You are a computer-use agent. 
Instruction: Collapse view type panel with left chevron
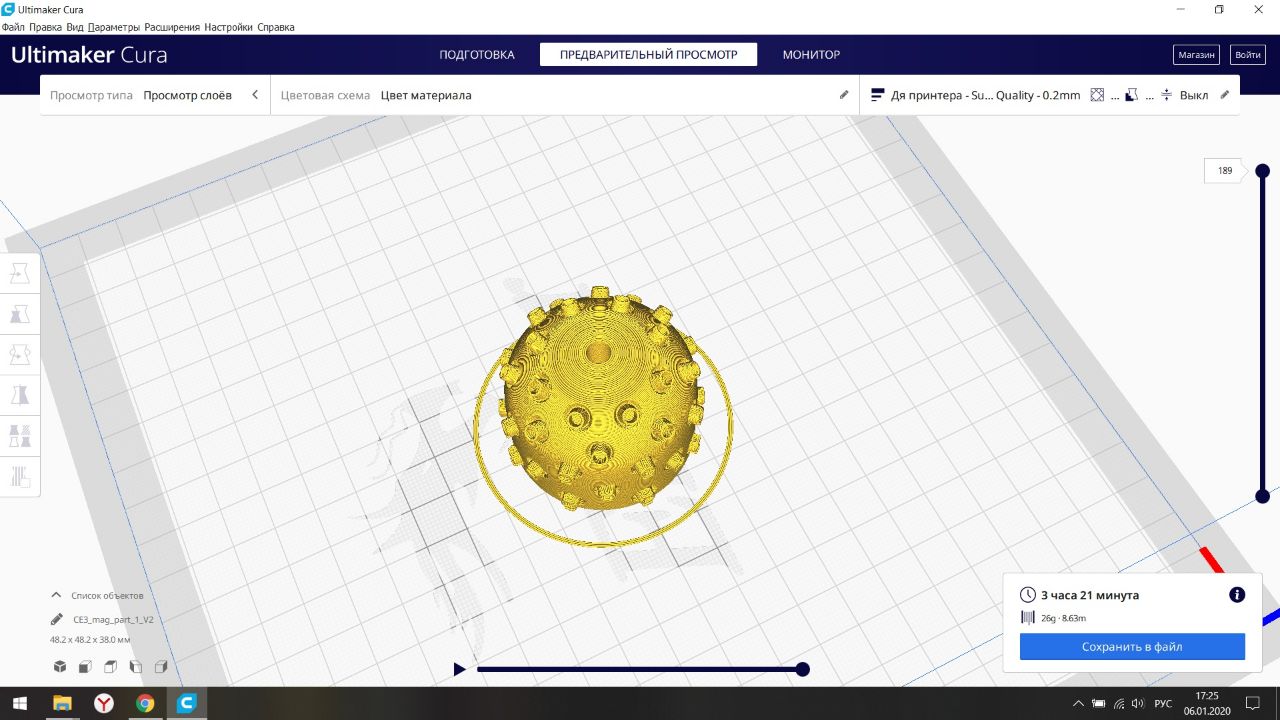click(255, 95)
